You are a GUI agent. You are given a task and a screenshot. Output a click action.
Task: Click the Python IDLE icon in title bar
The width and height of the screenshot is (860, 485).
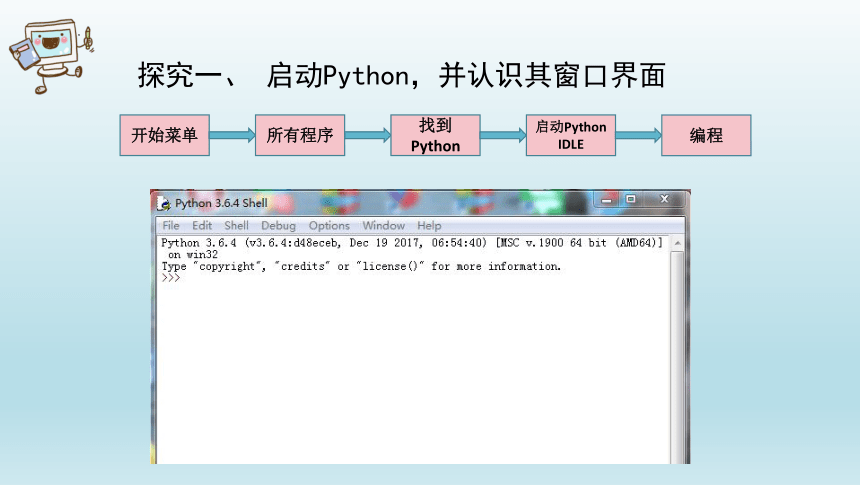point(163,204)
